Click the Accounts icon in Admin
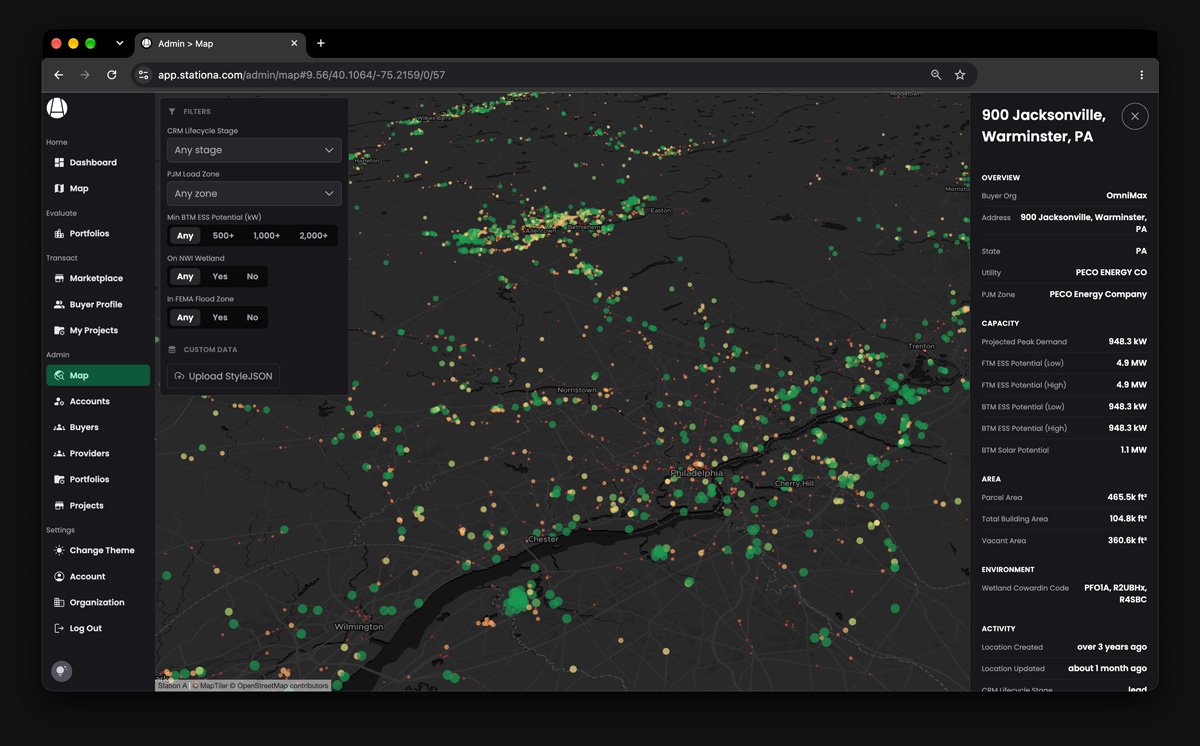The height and width of the screenshot is (746, 1200). 59,401
